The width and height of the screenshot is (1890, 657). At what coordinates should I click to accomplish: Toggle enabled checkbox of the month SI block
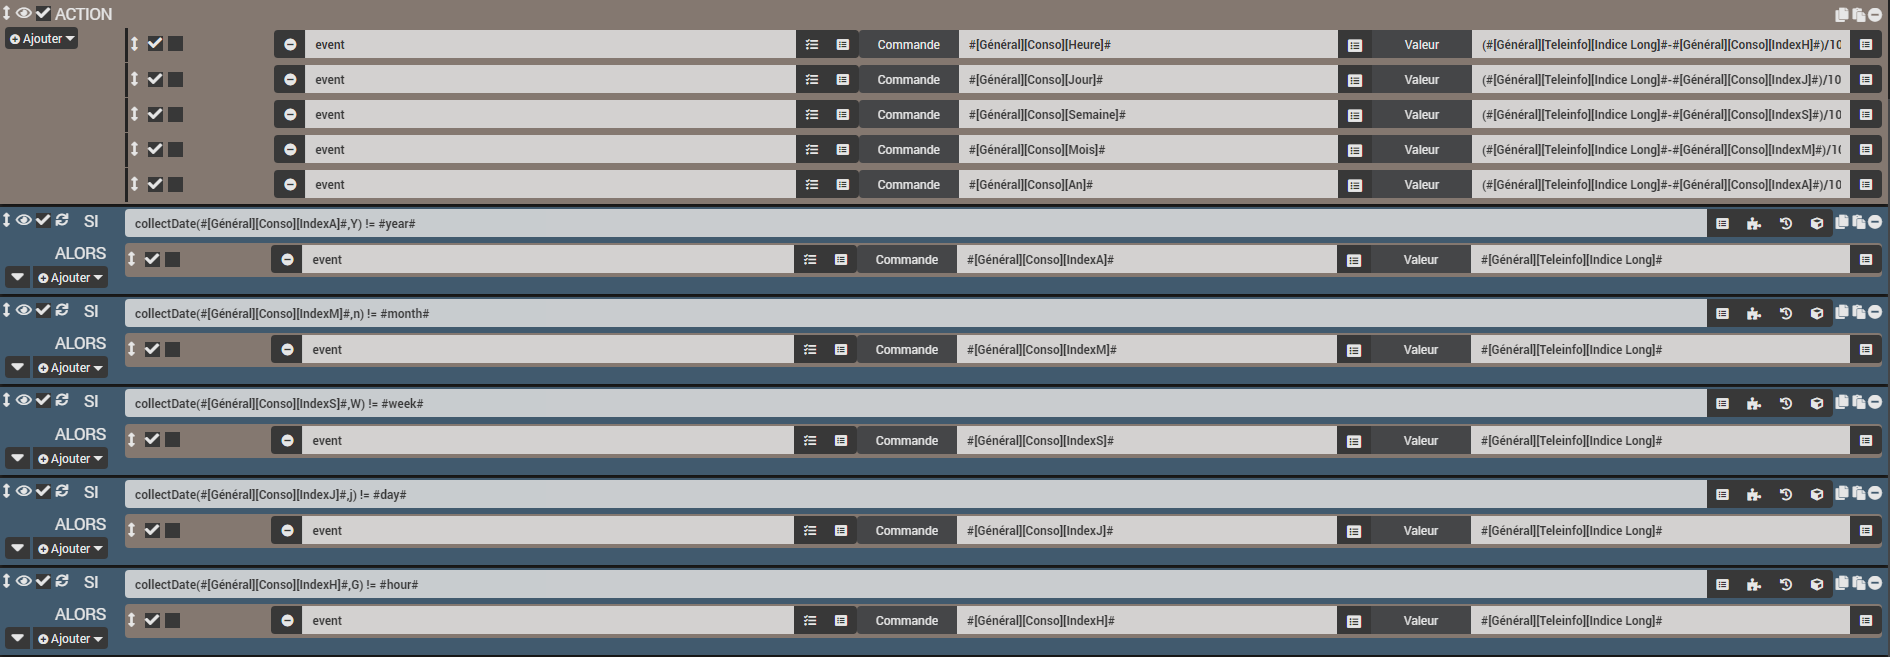tap(43, 310)
